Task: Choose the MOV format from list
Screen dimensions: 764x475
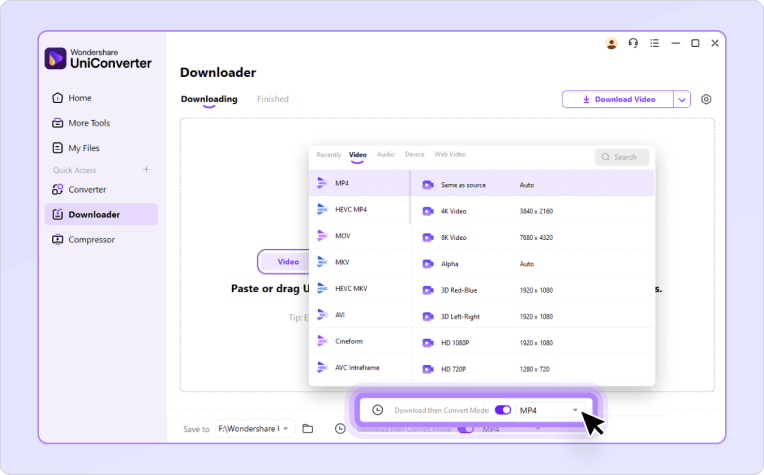Action: [343, 236]
